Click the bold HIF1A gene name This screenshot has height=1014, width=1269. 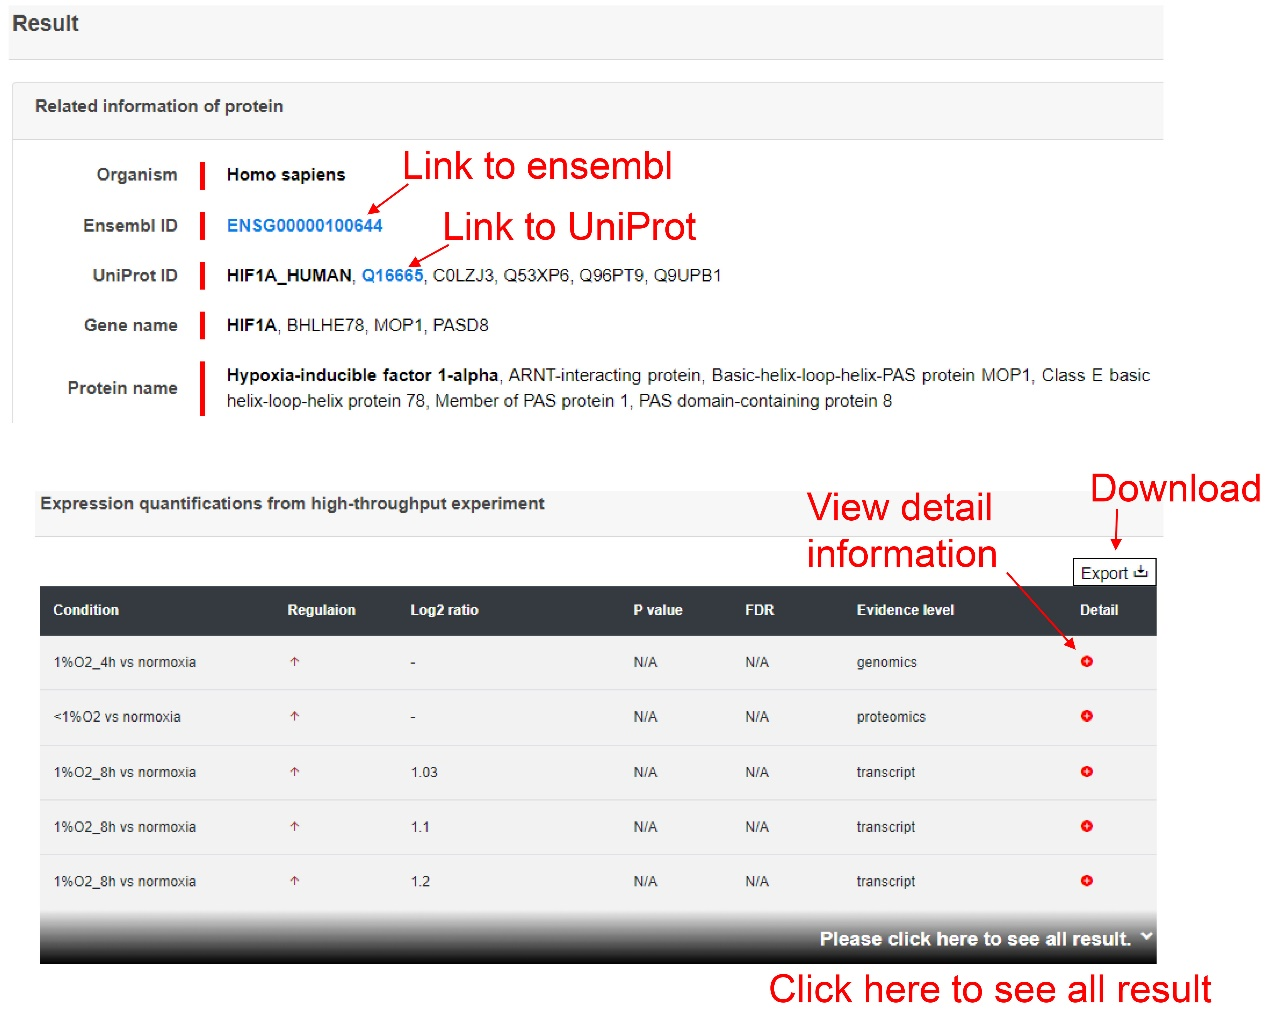pyautogui.click(x=251, y=325)
